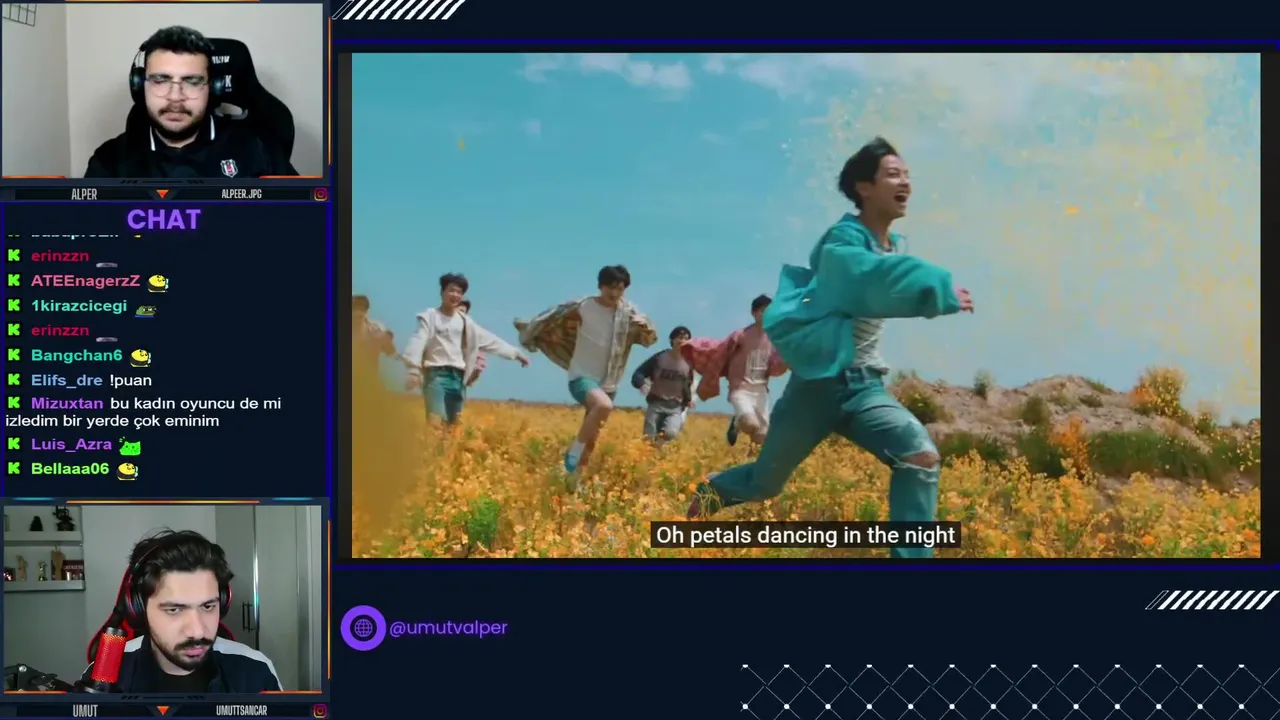Click the Kick badge beside Bangchan6
The width and height of the screenshot is (1280, 720).
[x=14, y=355]
